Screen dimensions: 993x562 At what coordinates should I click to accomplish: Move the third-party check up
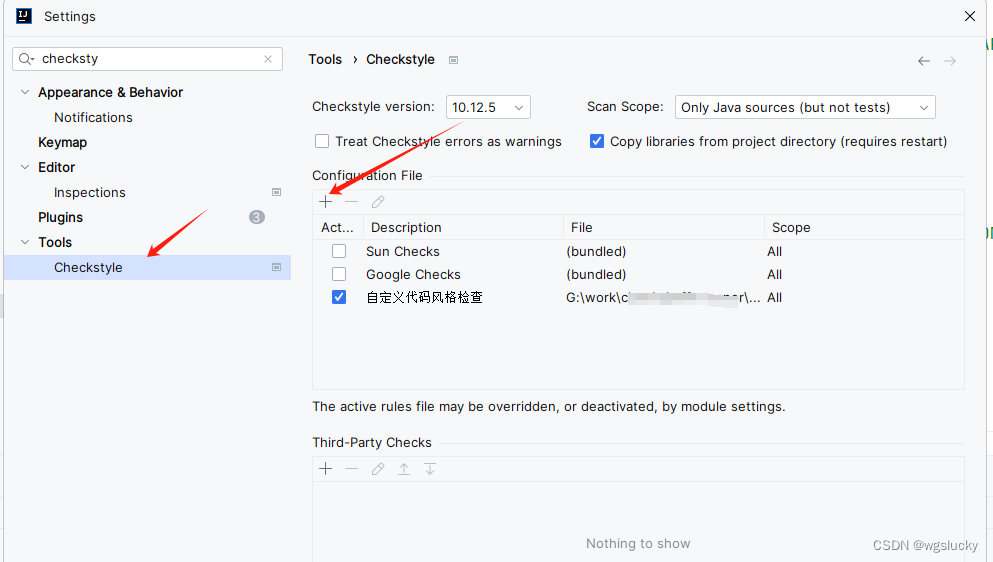pyautogui.click(x=404, y=469)
